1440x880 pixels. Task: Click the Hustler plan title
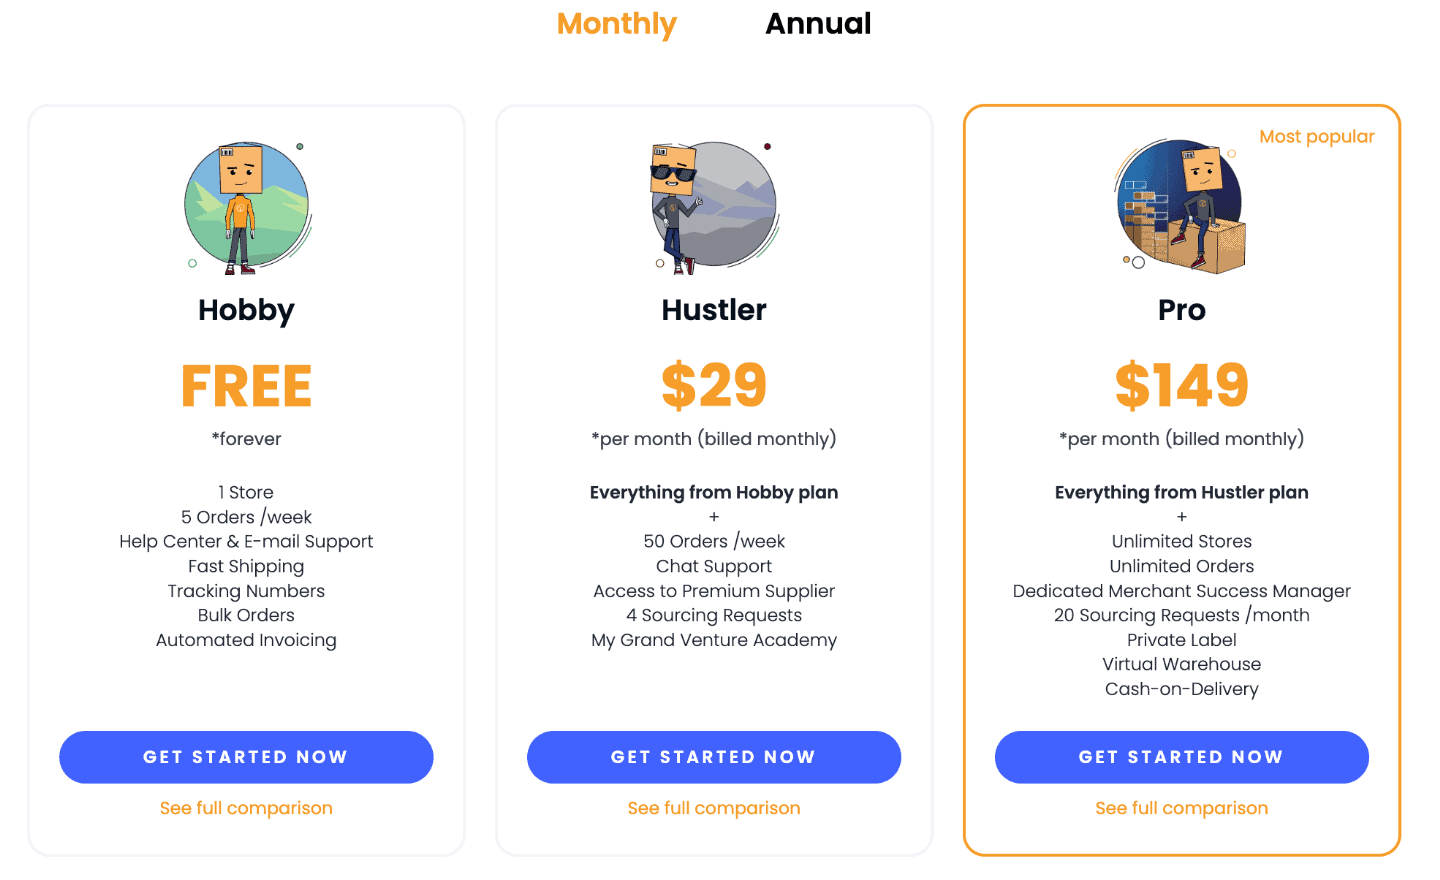pyautogui.click(x=713, y=310)
